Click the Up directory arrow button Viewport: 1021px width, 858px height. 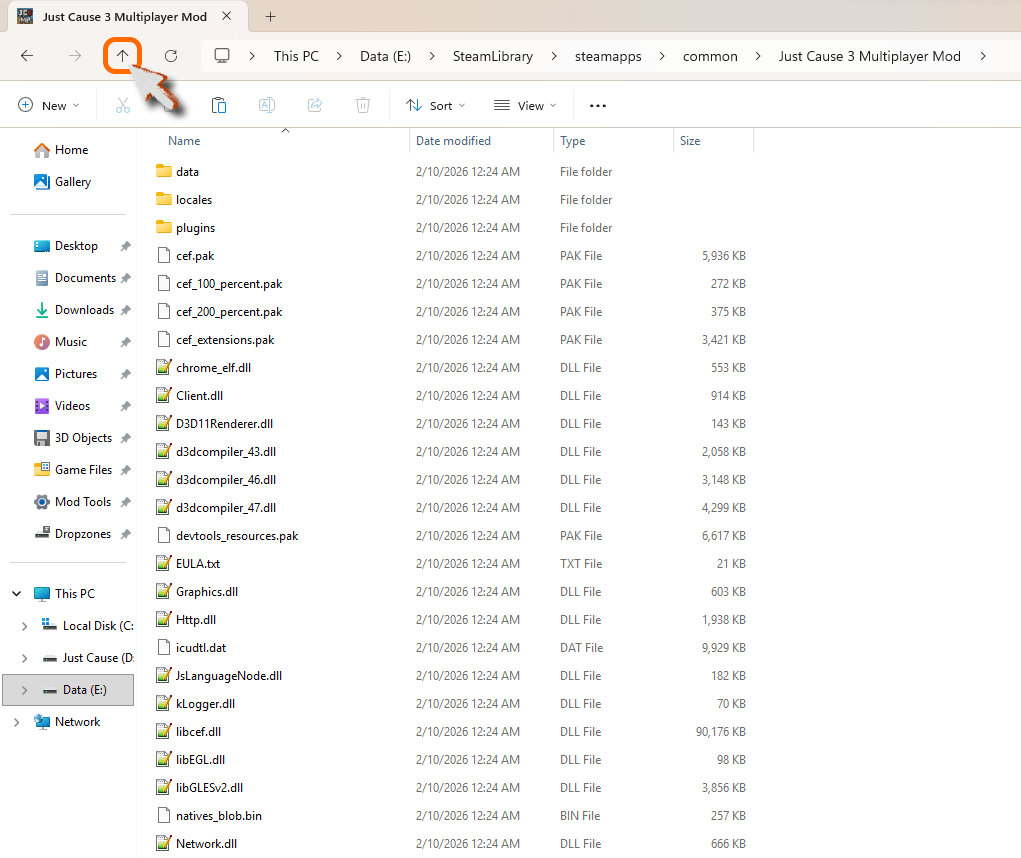click(x=122, y=56)
